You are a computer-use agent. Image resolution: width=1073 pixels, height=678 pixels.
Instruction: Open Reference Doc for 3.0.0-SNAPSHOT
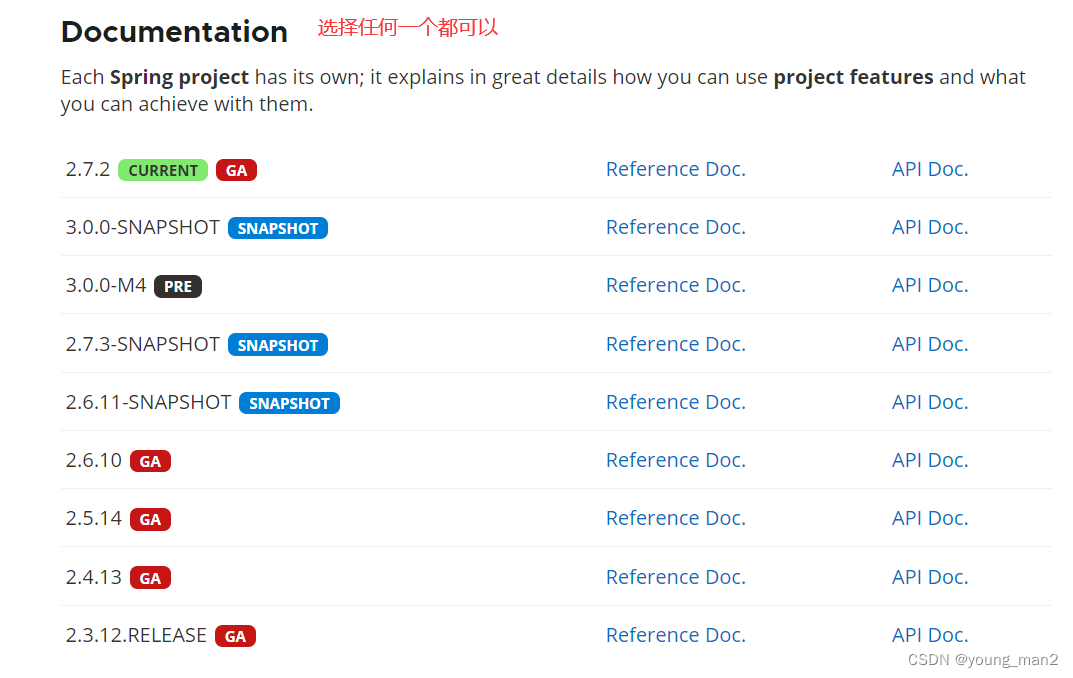click(x=675, y=227)
